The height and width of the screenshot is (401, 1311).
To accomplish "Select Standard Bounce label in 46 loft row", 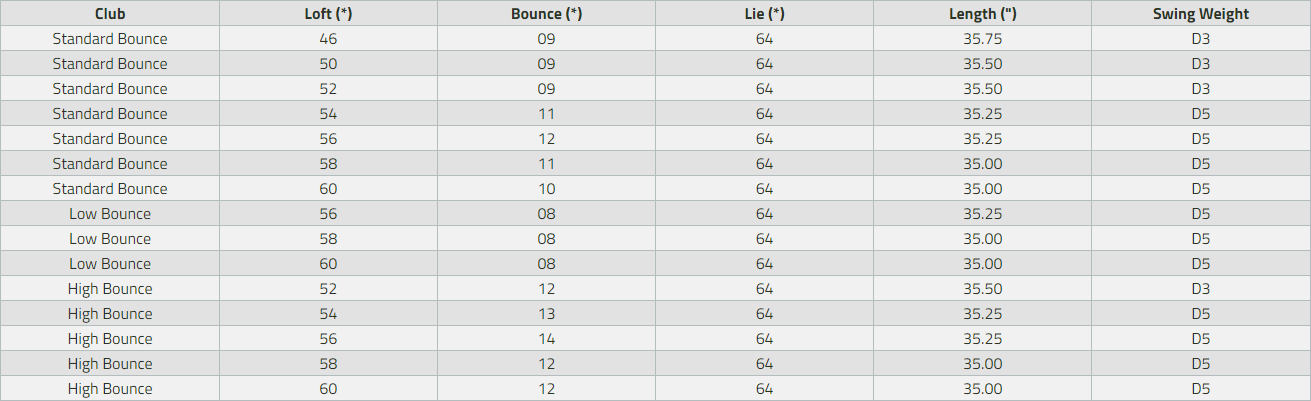I will [x=110, y=39].
